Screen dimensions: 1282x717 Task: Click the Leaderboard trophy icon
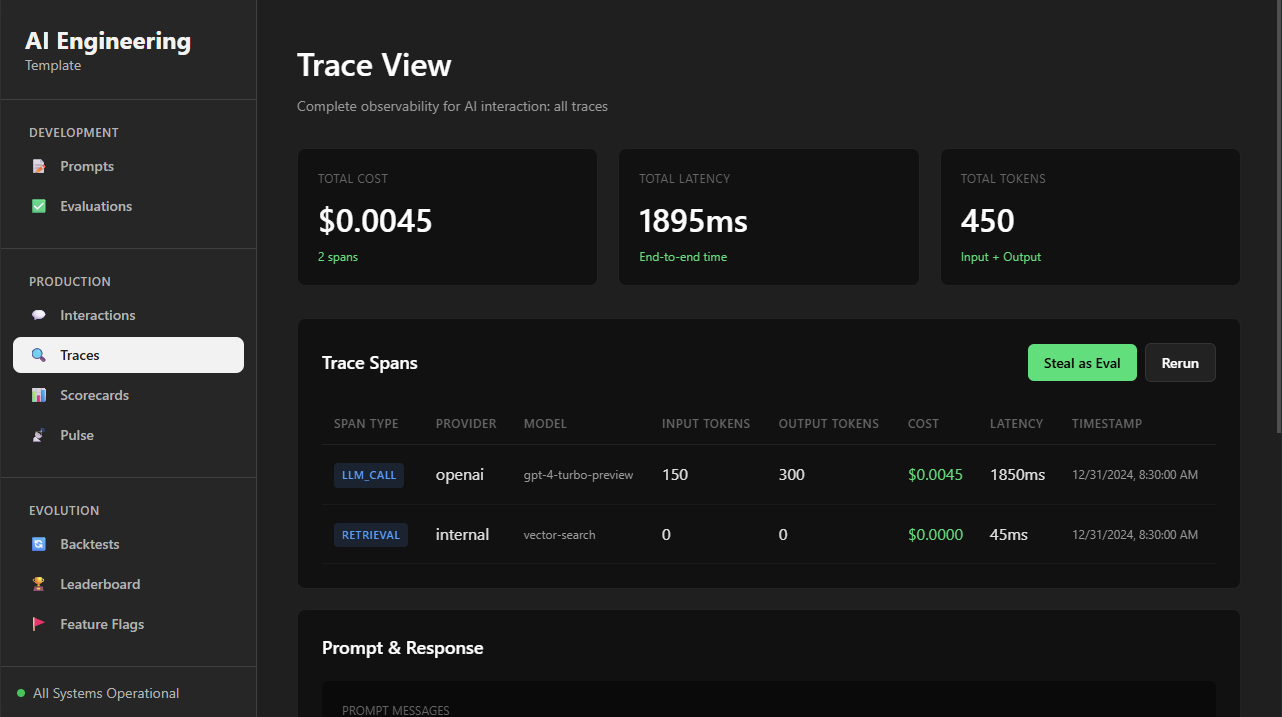38,583
